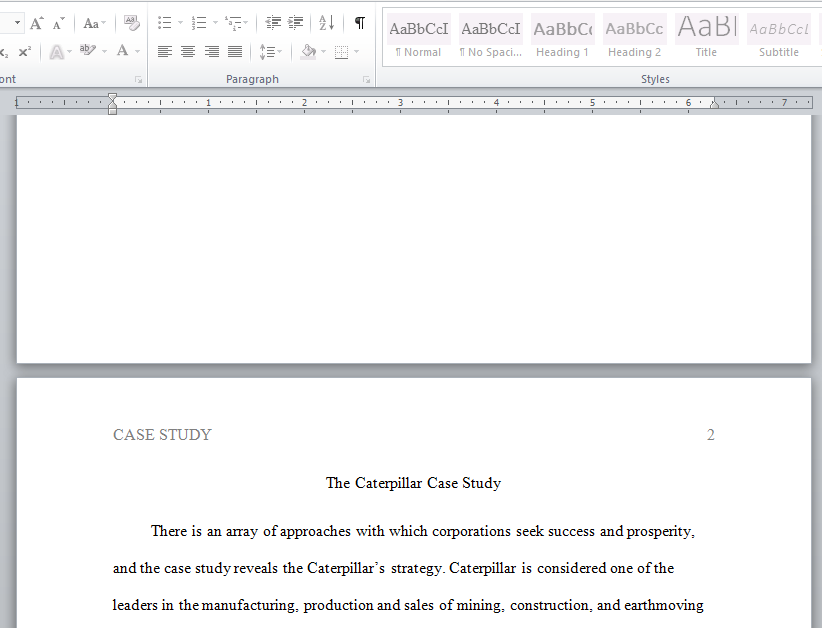This screenshot has height=628, width=822.
Task: Click the Text Highlight Color pen icon
Action: pyautogui.click(x=88, y=50)
